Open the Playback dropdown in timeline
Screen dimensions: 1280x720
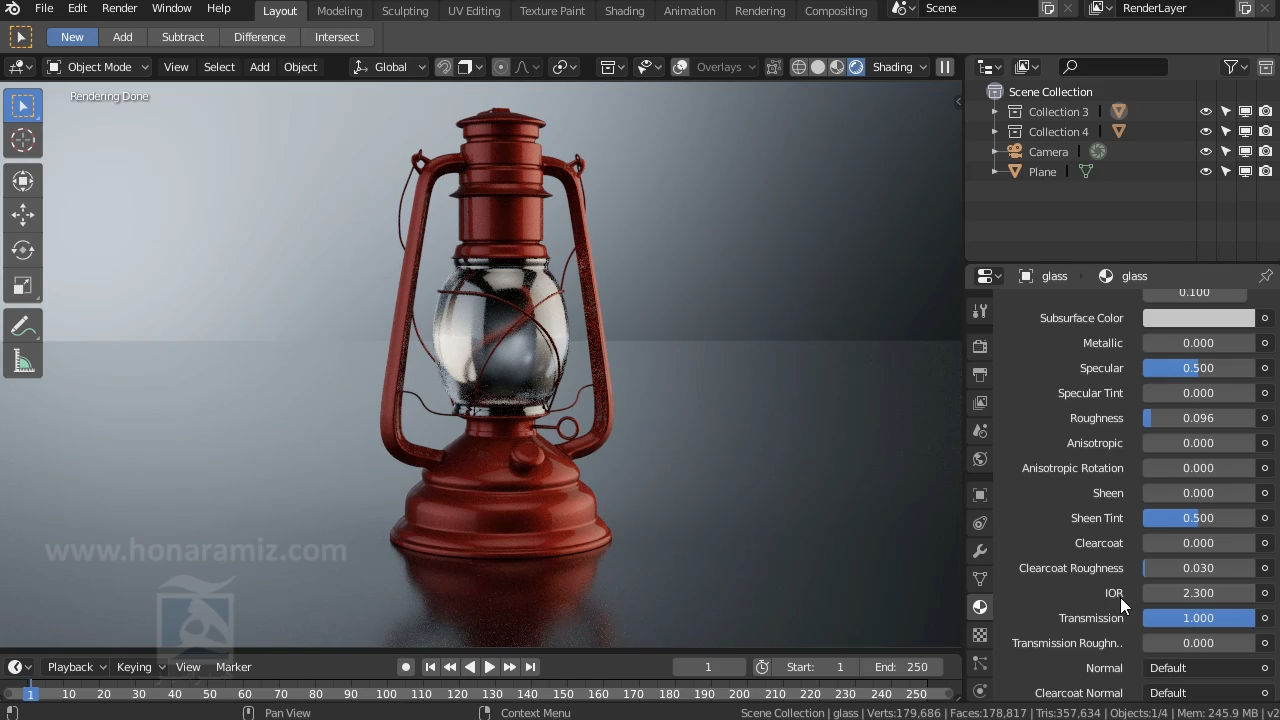coord(77,667)
